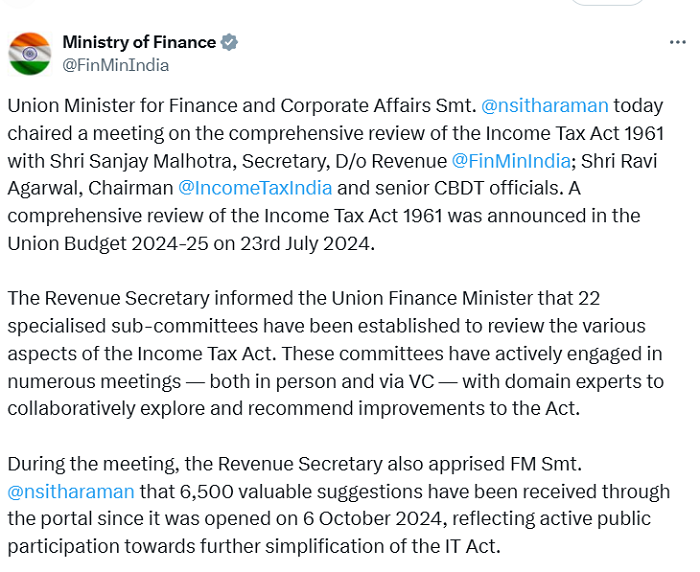The height and width of the screenshot is (572, 700).
Task: Open @nsitharaman mention in the first paragraph
Action: (x=544, y=105)
